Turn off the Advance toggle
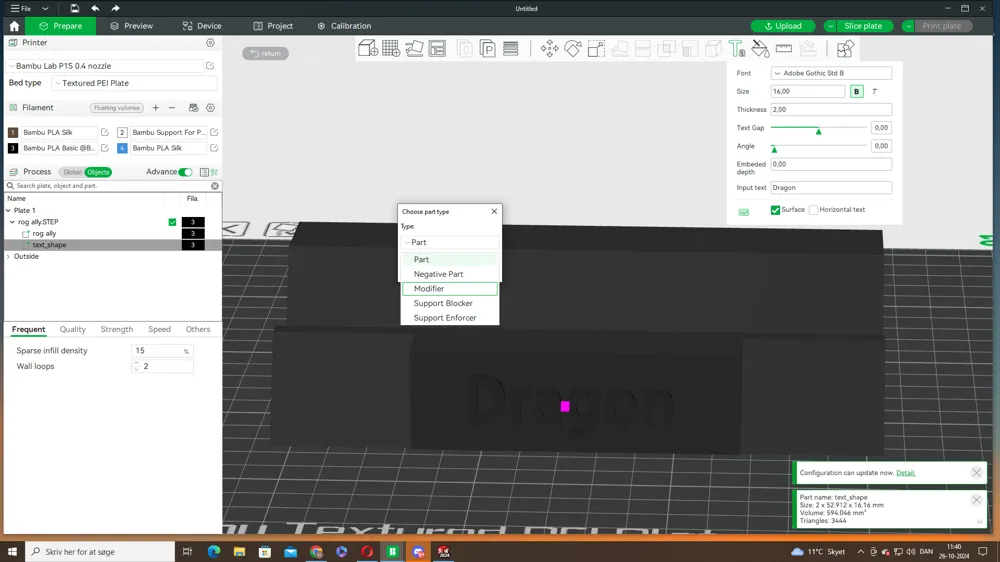 coord(185,172)
